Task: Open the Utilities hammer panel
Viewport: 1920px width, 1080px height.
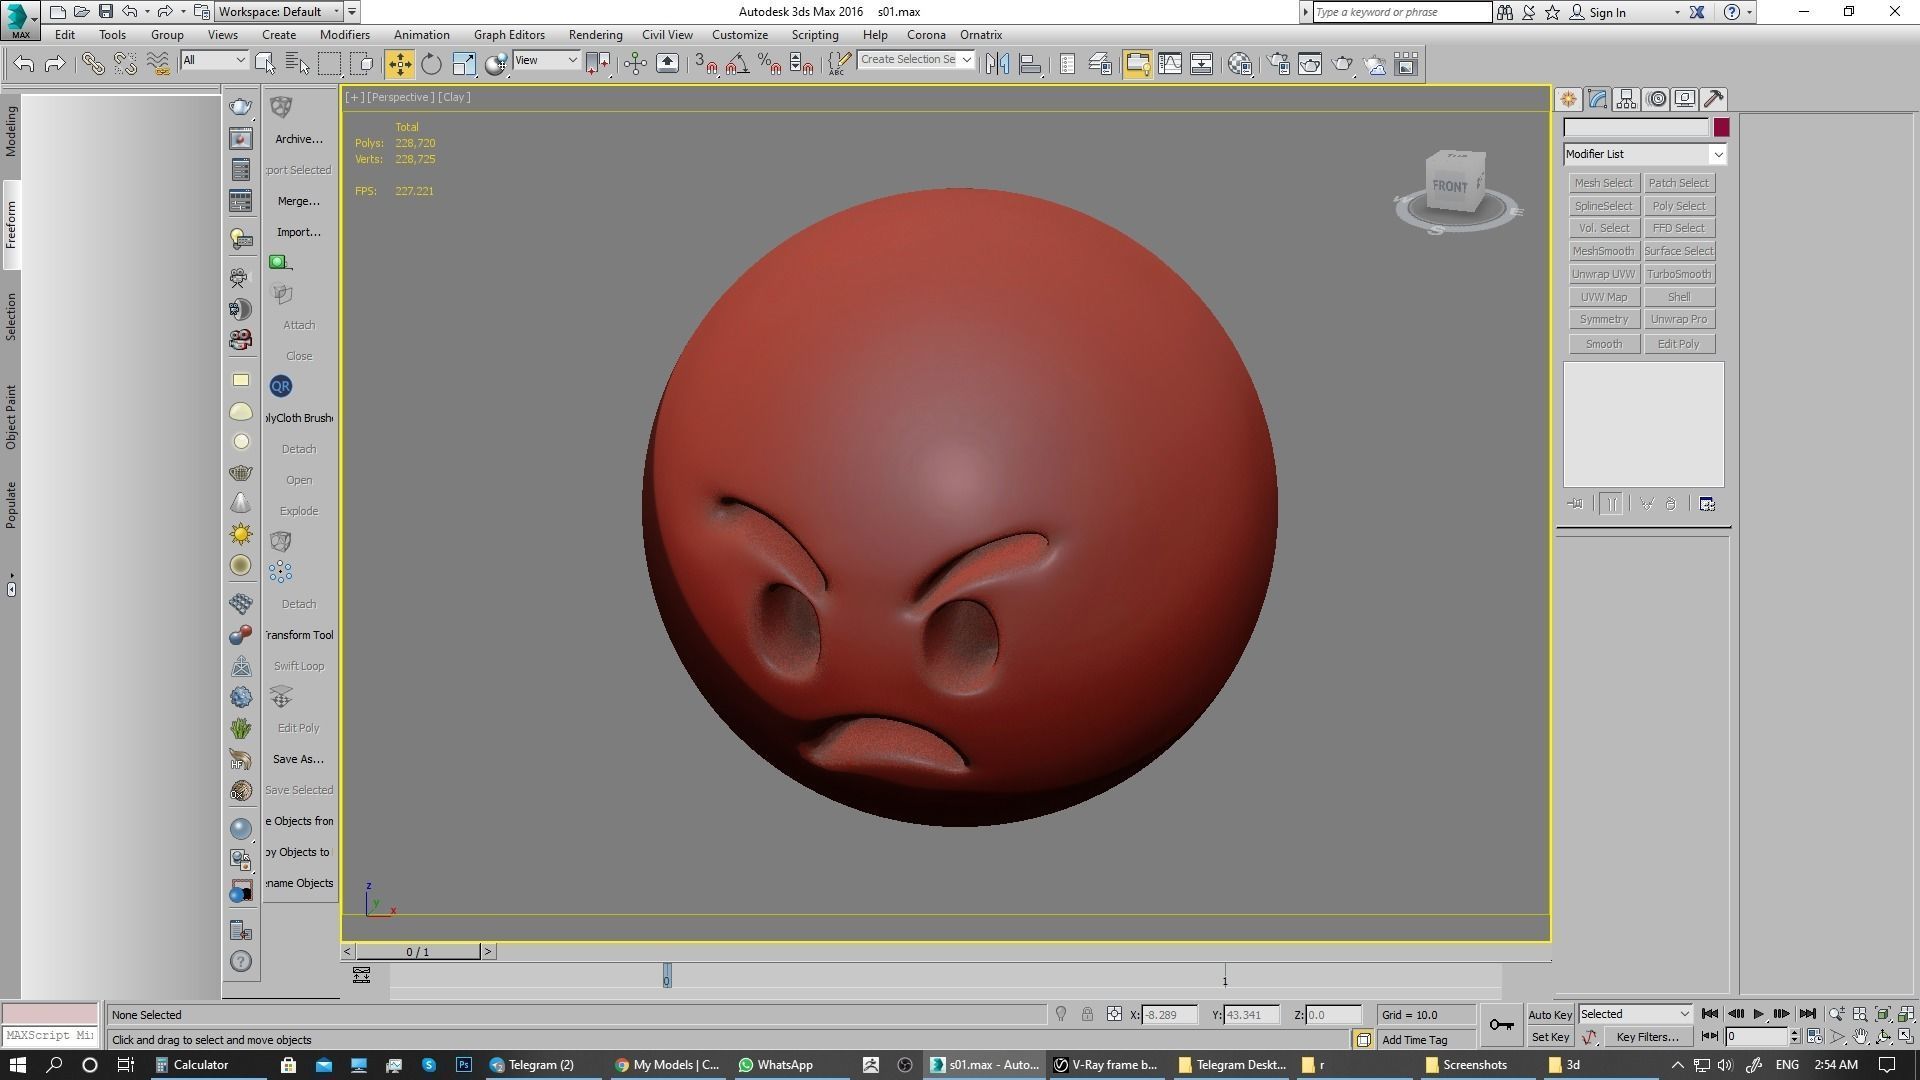Action: (x=1714, y=99)
